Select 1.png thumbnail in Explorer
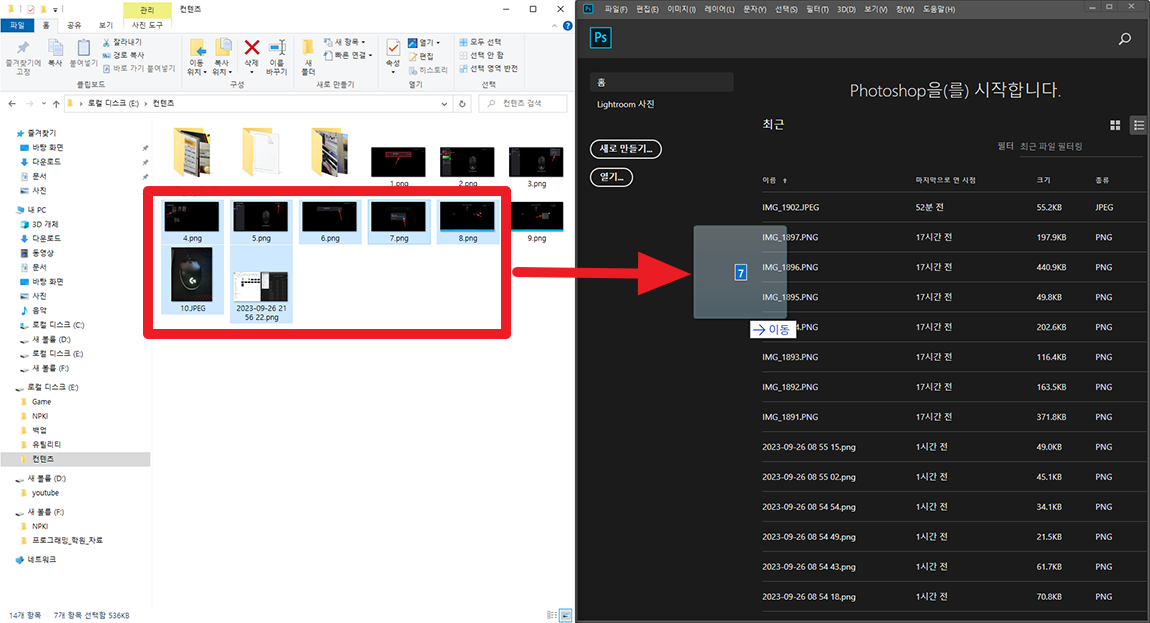The width and height of the screenshot is (1150, 623). (398, 162)
